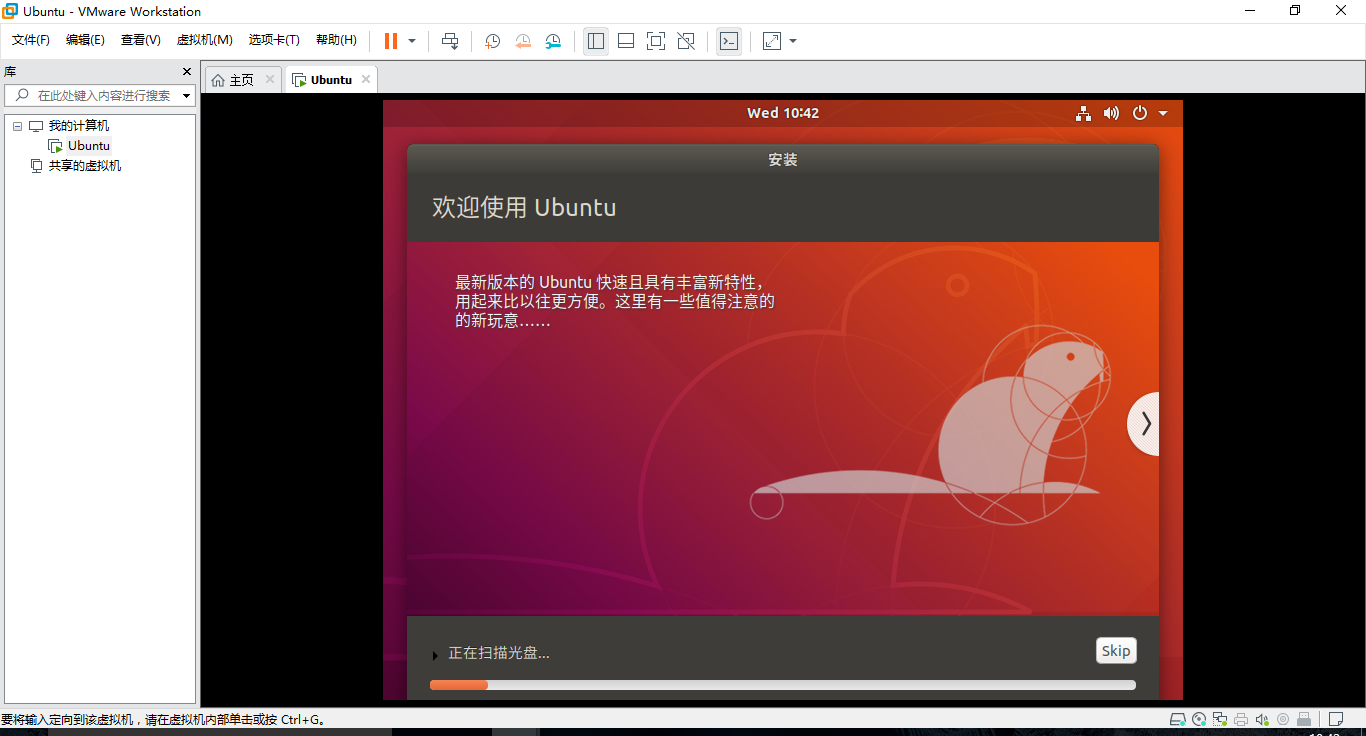Screen dimensions: 1366x736
Task: Toggle the console view button
Action: [x=729, y=41]
